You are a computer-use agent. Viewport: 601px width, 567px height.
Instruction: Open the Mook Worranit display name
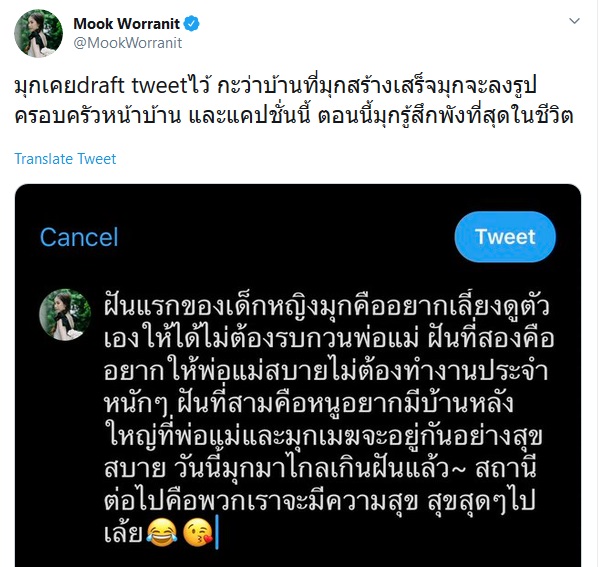[x=126, y=24]
